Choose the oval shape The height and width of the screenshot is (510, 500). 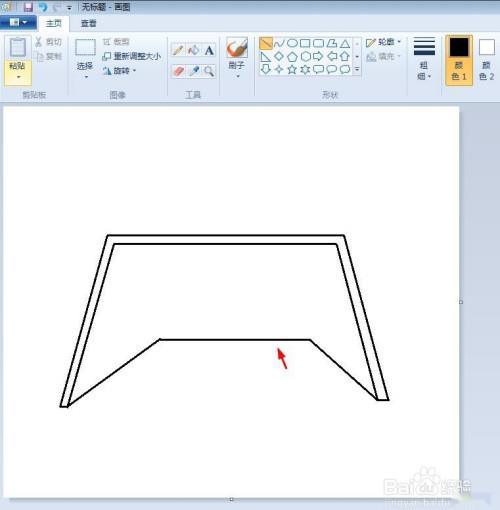click(x=292, y=43)
